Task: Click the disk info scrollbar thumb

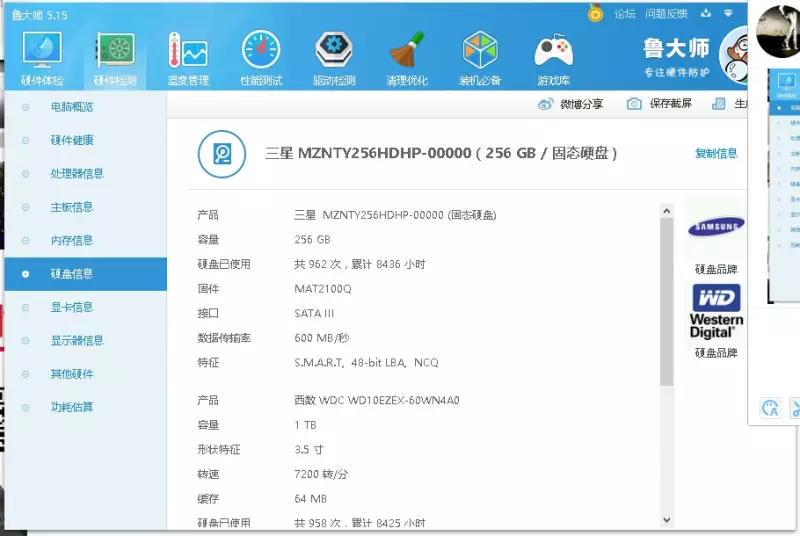Action: 666,301
